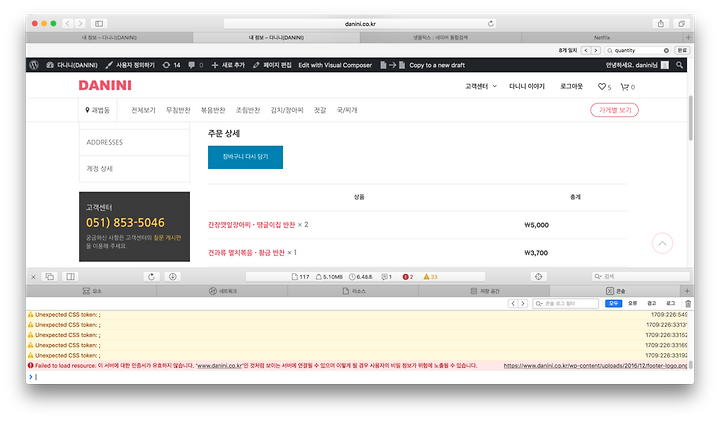Open ADDRESSES in account sidebar
The height and width of the screenshot is (421, 720).
click(134, 142)
